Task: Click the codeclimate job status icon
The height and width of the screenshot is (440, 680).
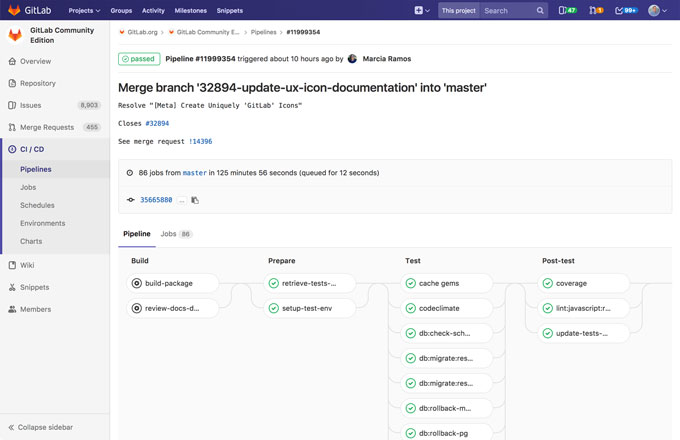Action: pyautogui.click(x=411, y=308)
